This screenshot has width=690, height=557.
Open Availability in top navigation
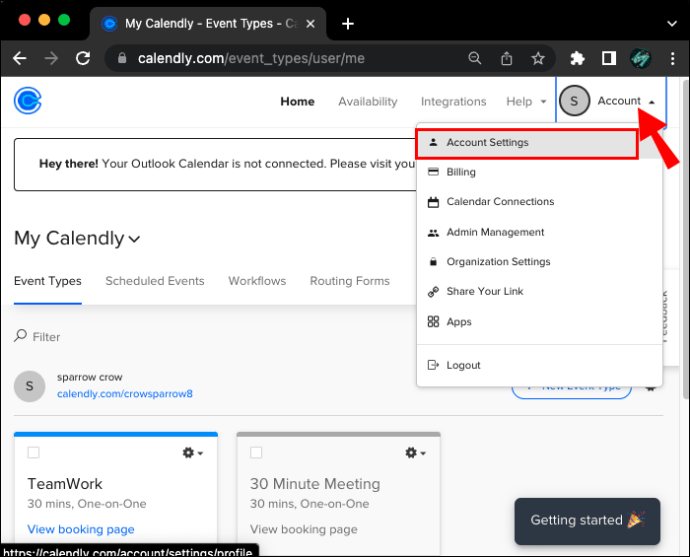tap(367, 102)
